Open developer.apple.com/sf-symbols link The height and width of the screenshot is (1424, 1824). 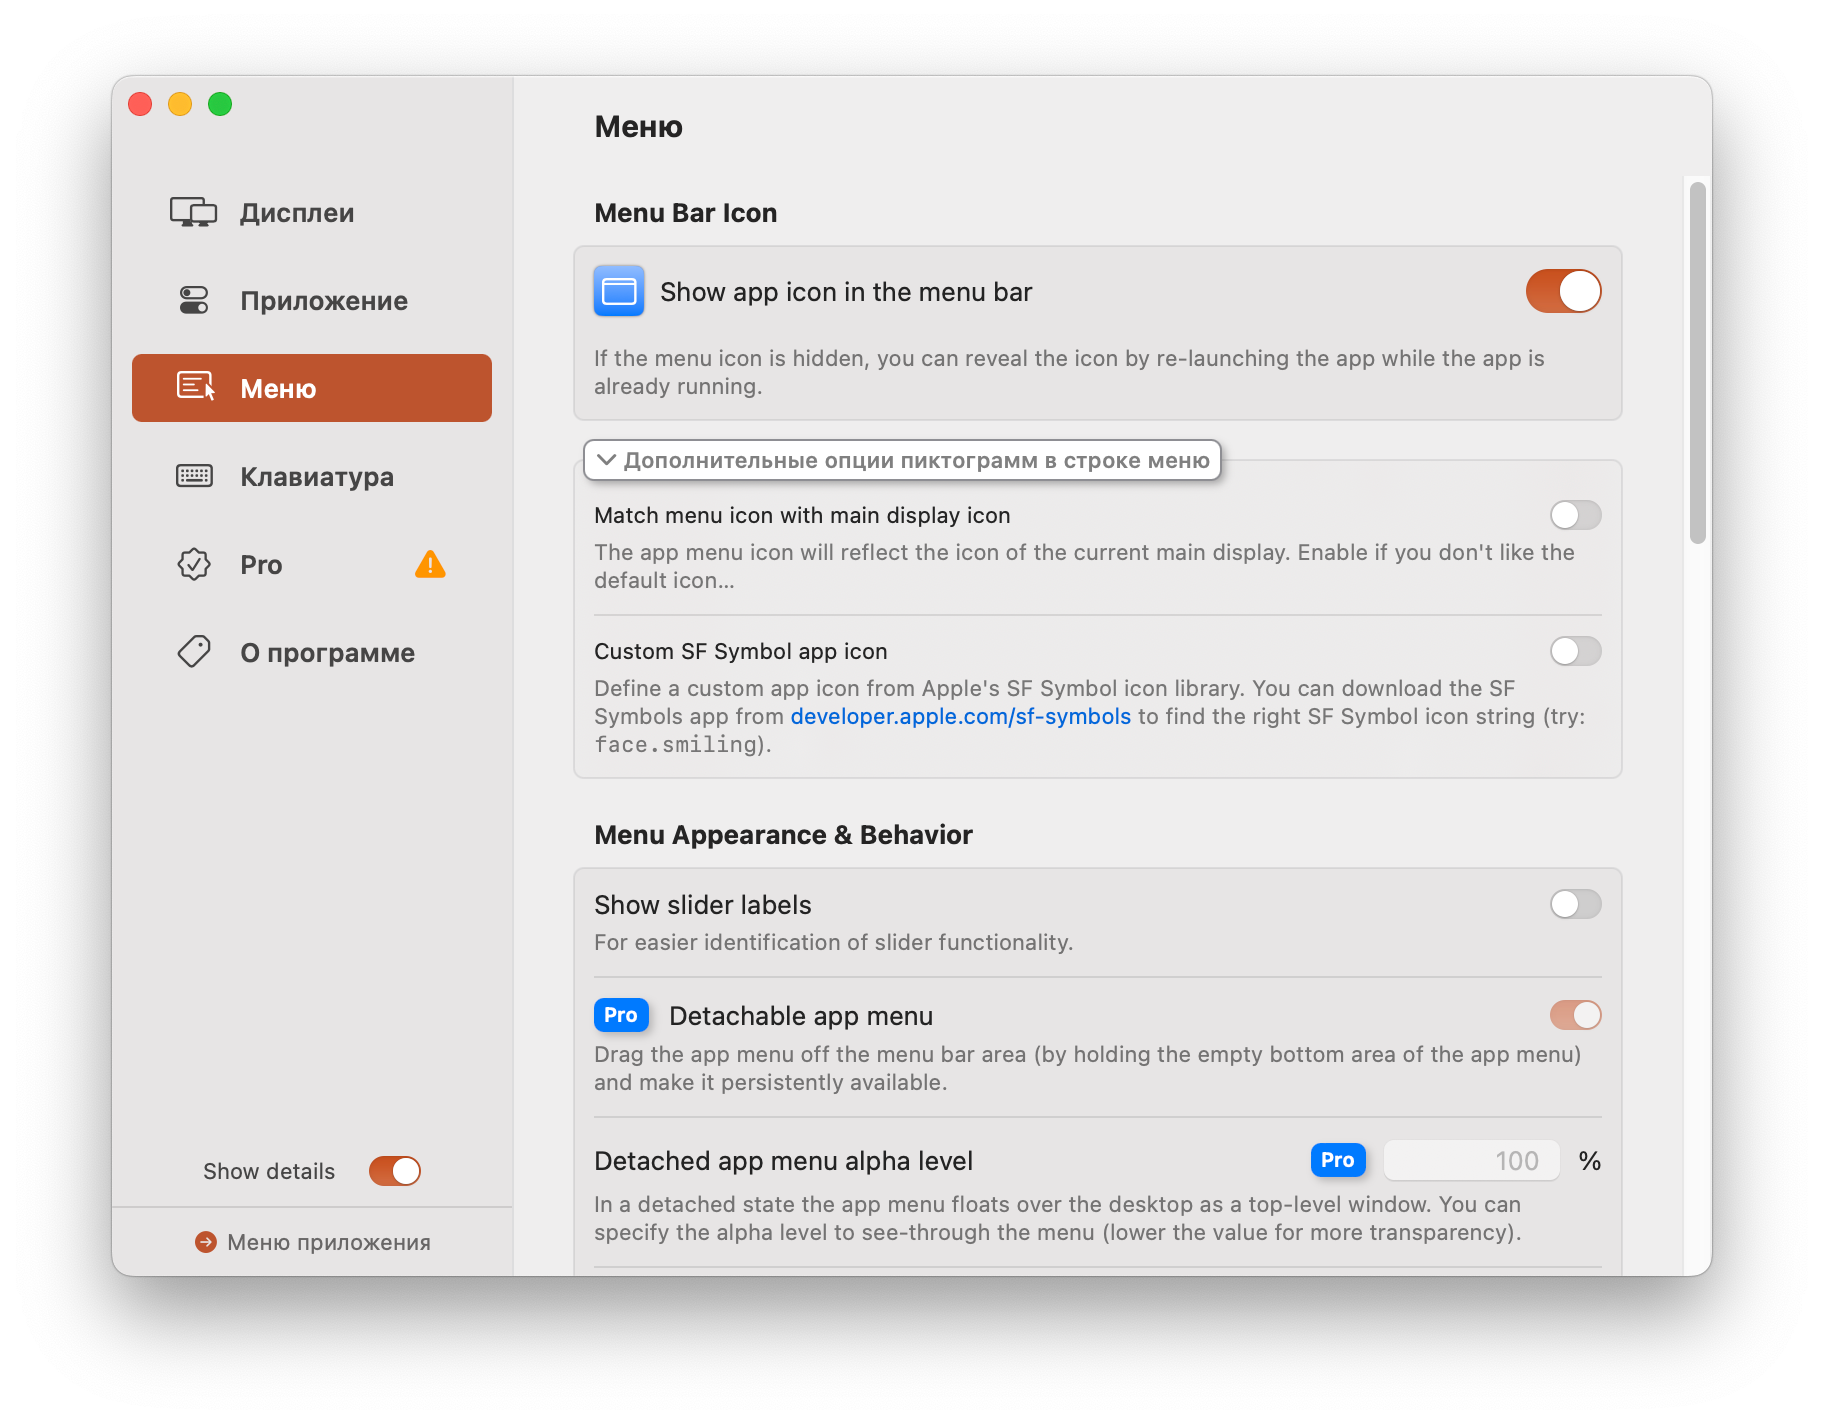tap(960, 716)
